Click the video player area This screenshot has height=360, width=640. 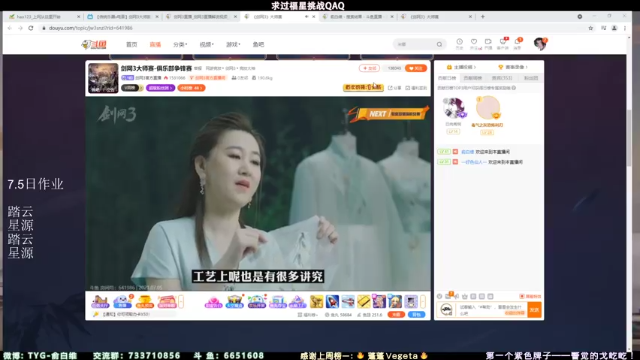click(258, 193)
